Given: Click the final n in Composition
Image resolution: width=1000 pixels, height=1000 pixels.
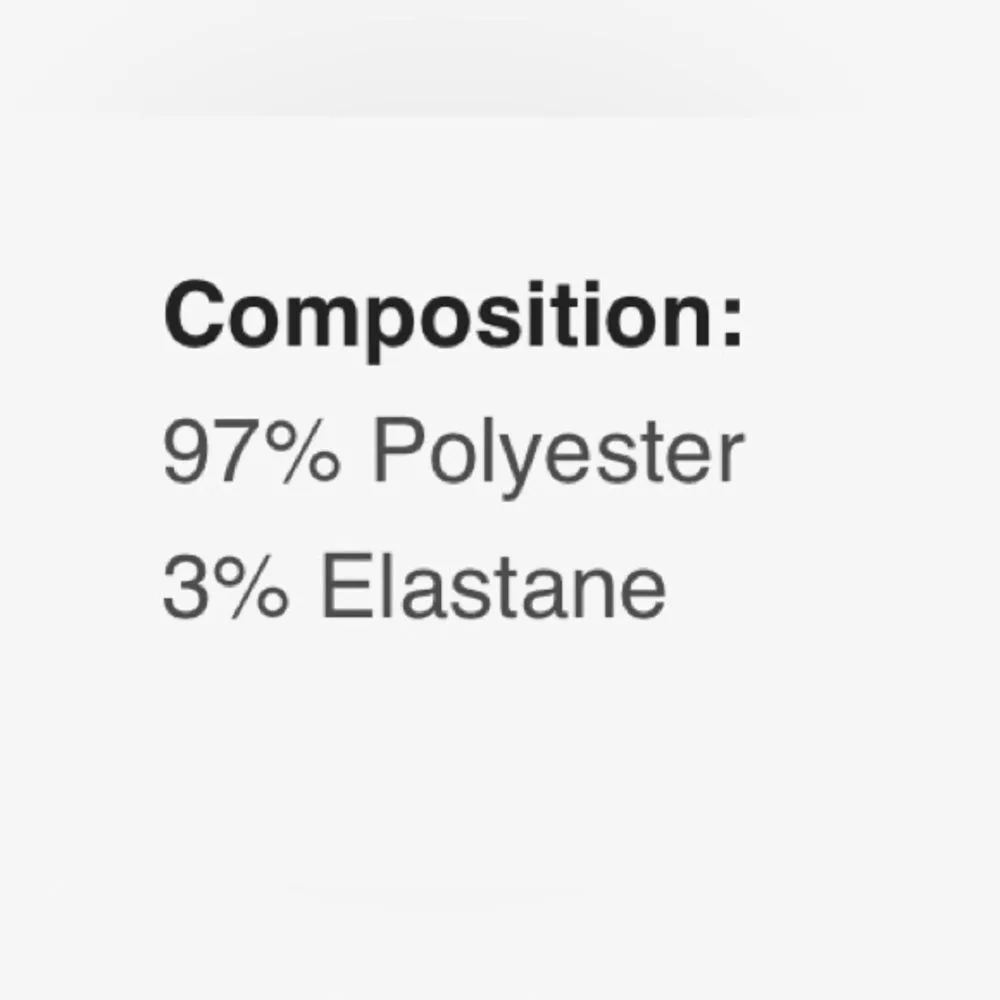Looking at the screenshot, I should 689,320.
